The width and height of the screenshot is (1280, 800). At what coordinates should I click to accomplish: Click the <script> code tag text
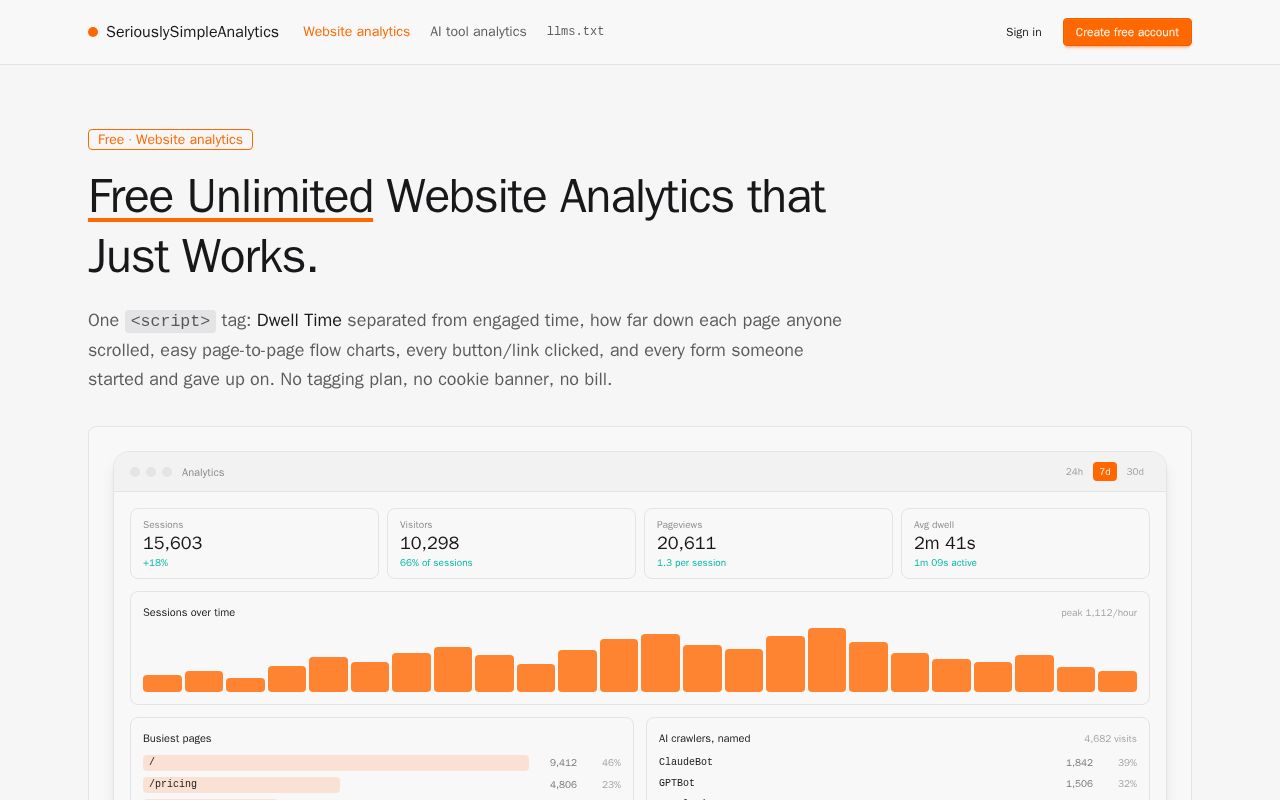tap(170, 321)
